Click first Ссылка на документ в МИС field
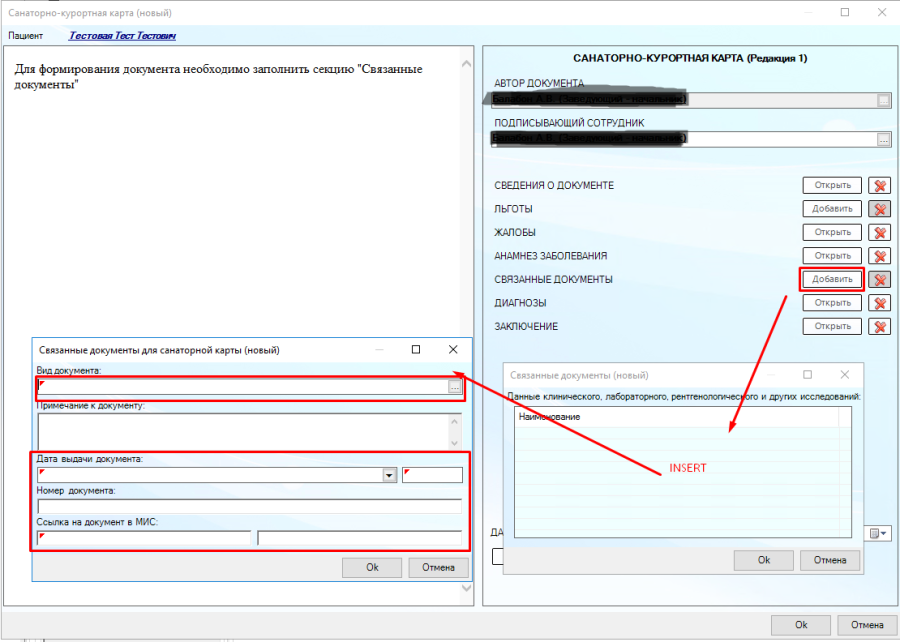The height and width of the screenshot is (642, 900). pyautogui.click(x=144, y=538)
